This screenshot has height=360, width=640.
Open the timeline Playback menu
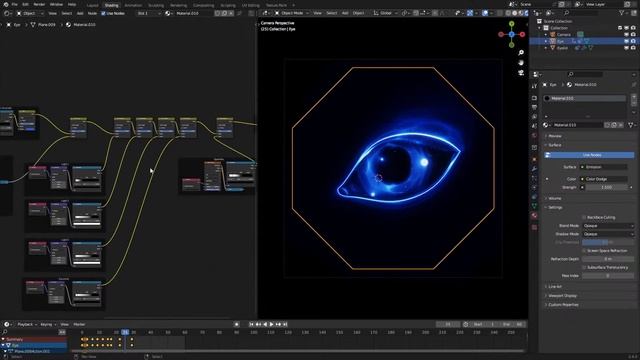[26, 324]
